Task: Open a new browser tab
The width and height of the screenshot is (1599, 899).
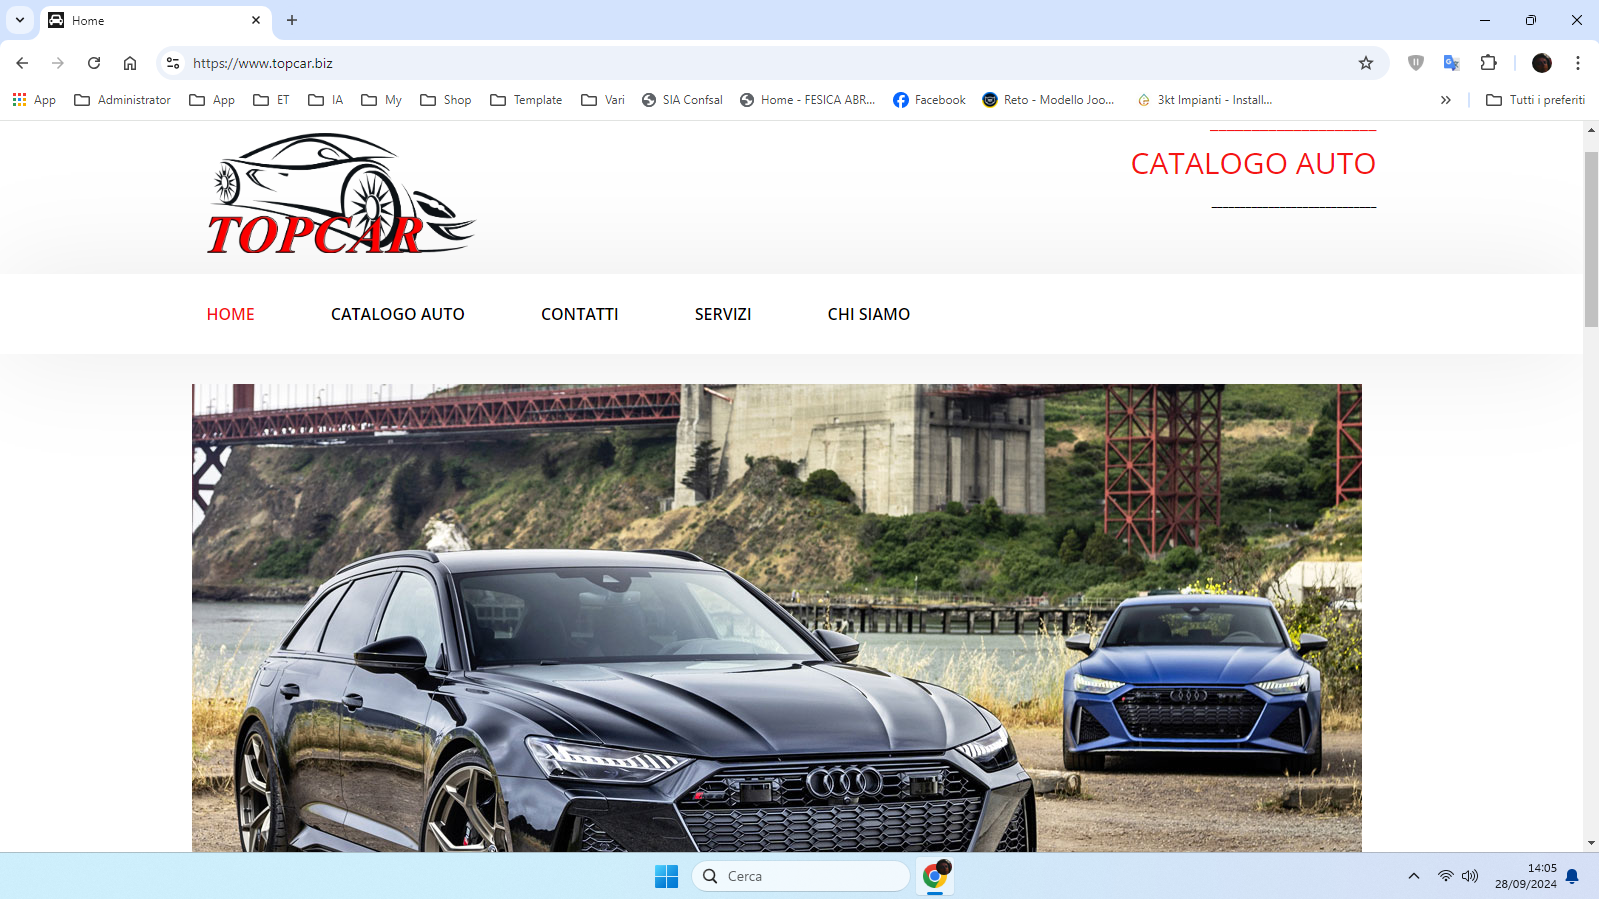Action: click(x=292, y=20)
